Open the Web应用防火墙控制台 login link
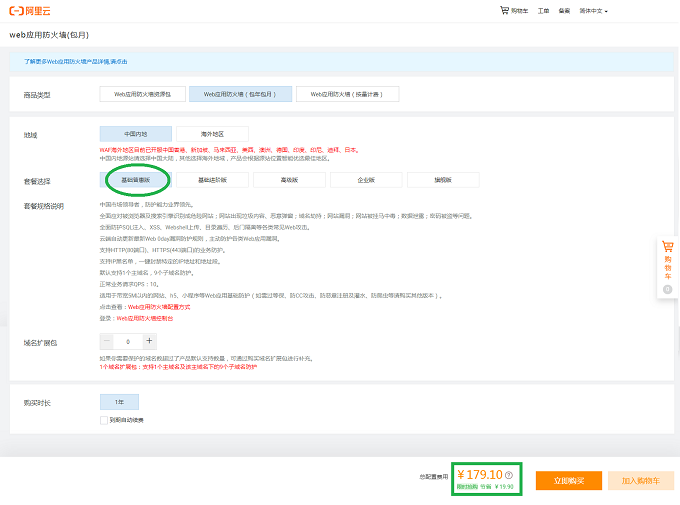 point(145,318)
